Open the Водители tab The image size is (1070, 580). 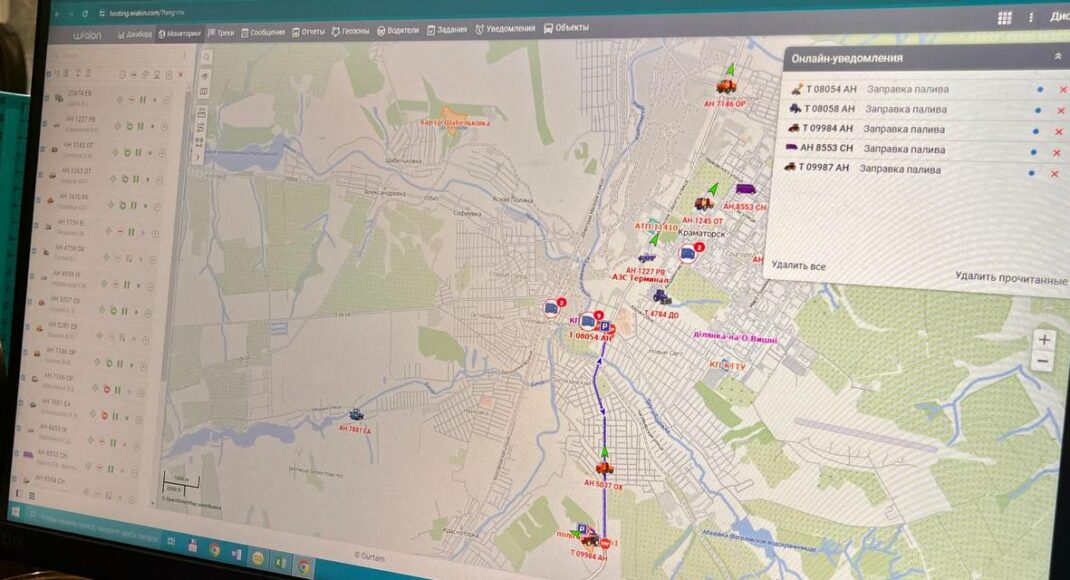(398, 30)
